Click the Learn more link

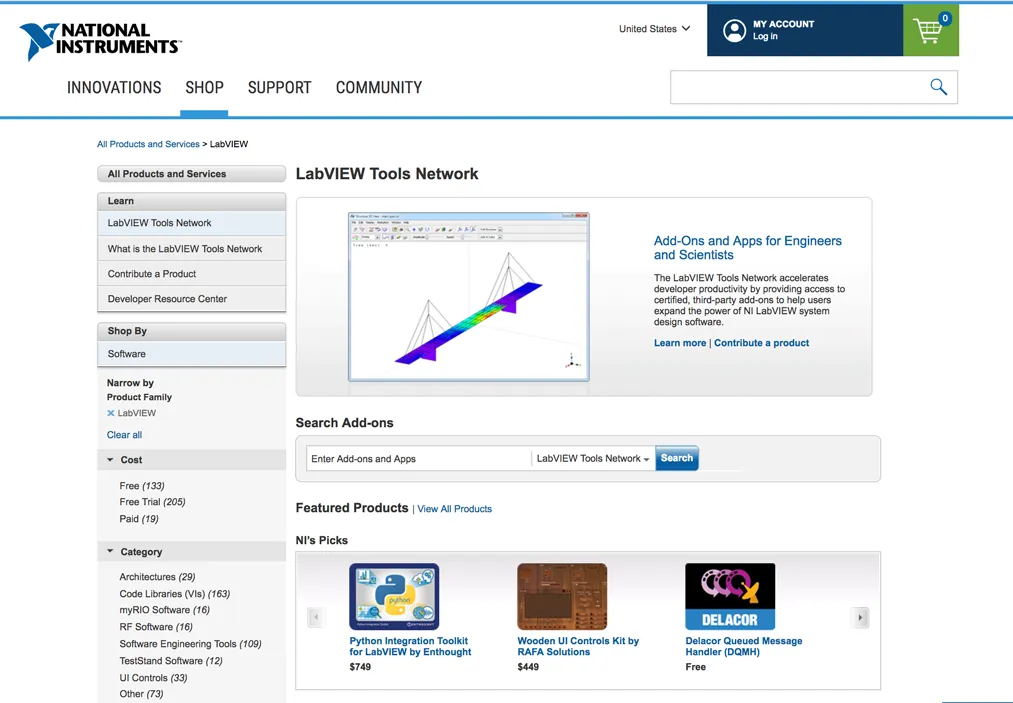pos(680,343)
